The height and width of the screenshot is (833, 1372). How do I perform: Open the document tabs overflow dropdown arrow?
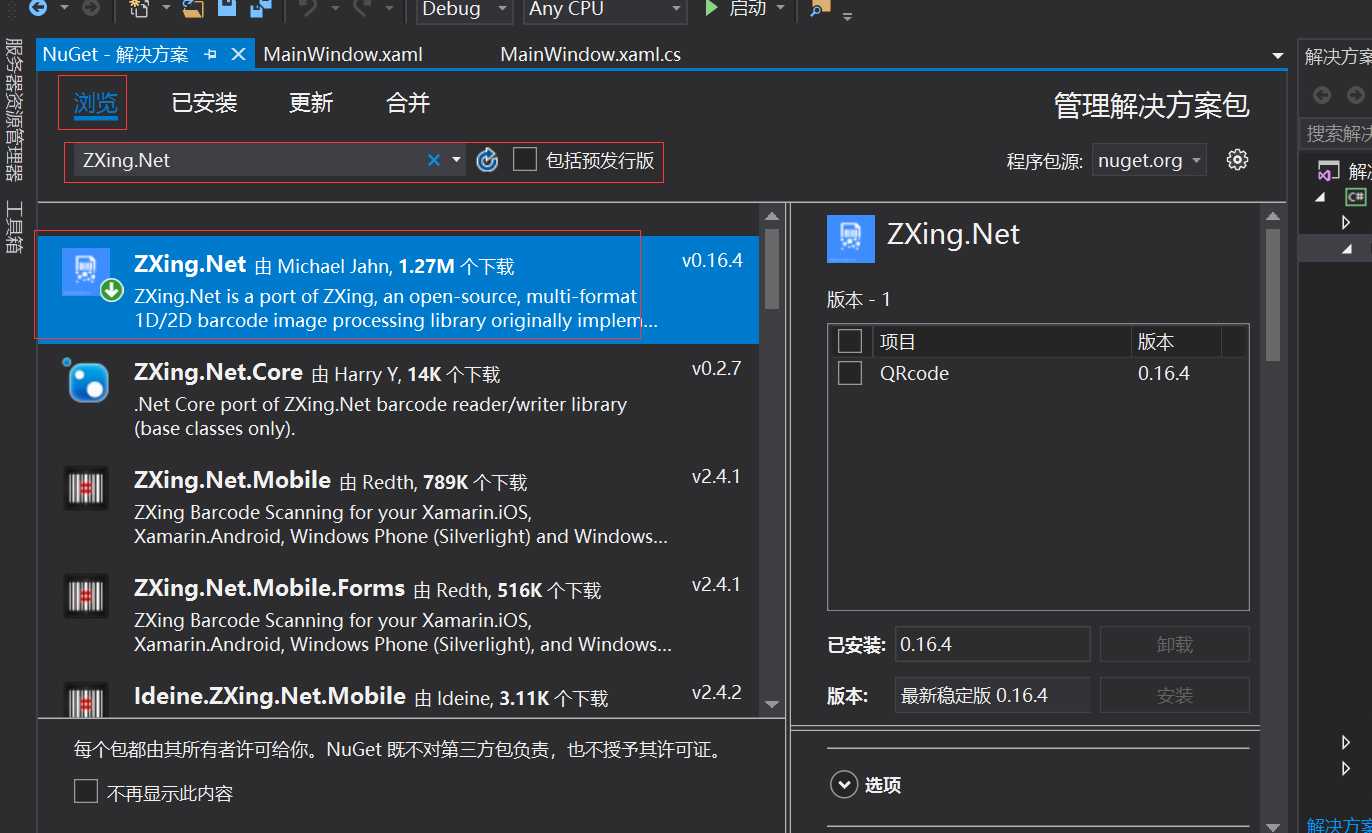[1278, 56]
